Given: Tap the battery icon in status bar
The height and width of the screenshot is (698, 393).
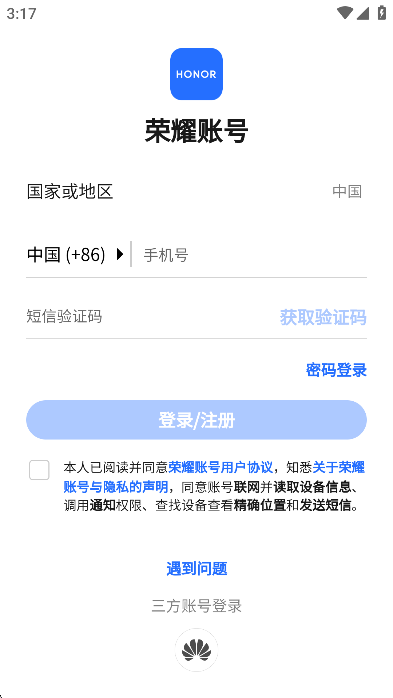Looking at the screenshot, I should click(381, 12).
